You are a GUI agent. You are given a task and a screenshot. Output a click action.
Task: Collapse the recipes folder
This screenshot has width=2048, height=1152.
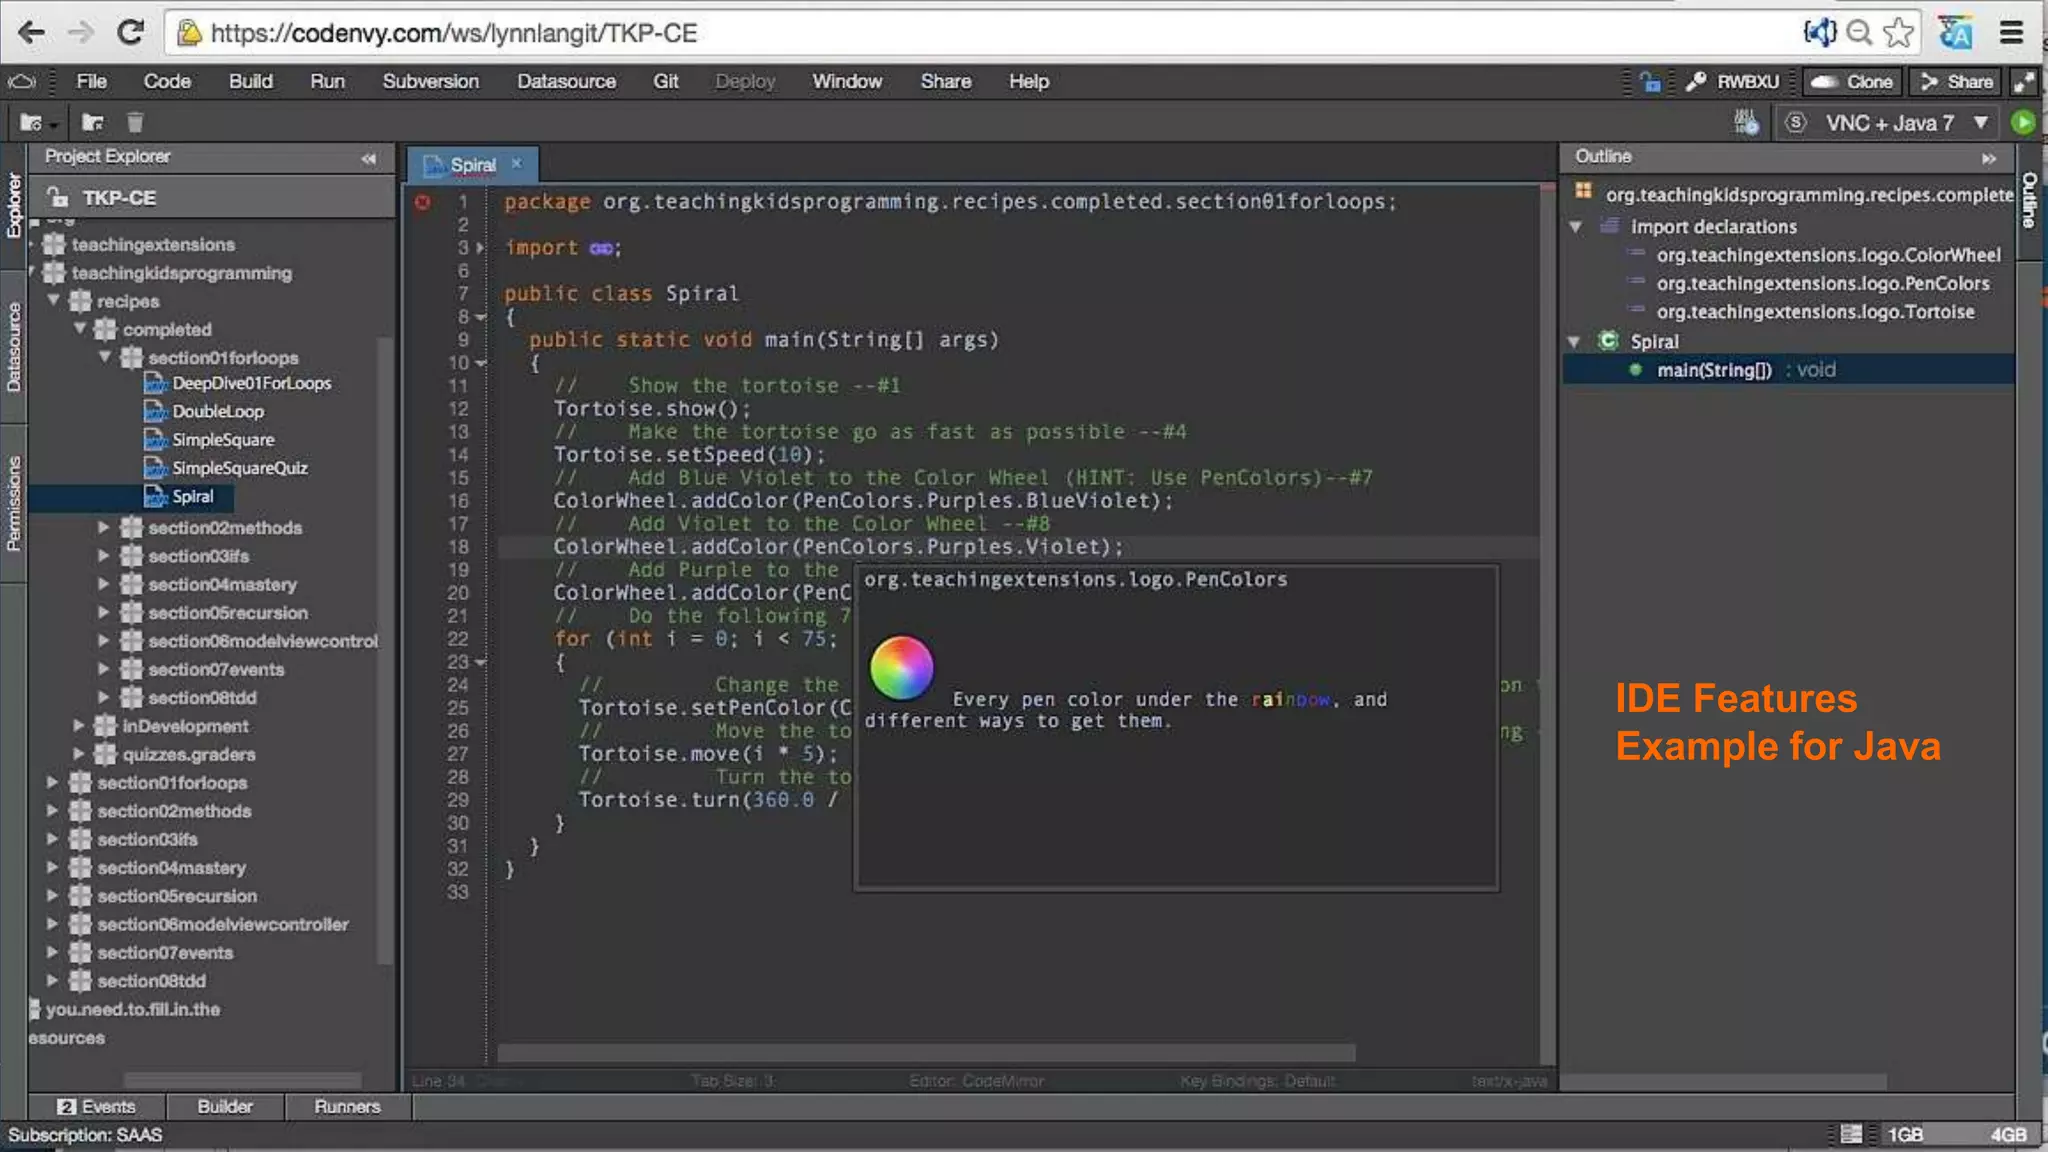(55, 301)
